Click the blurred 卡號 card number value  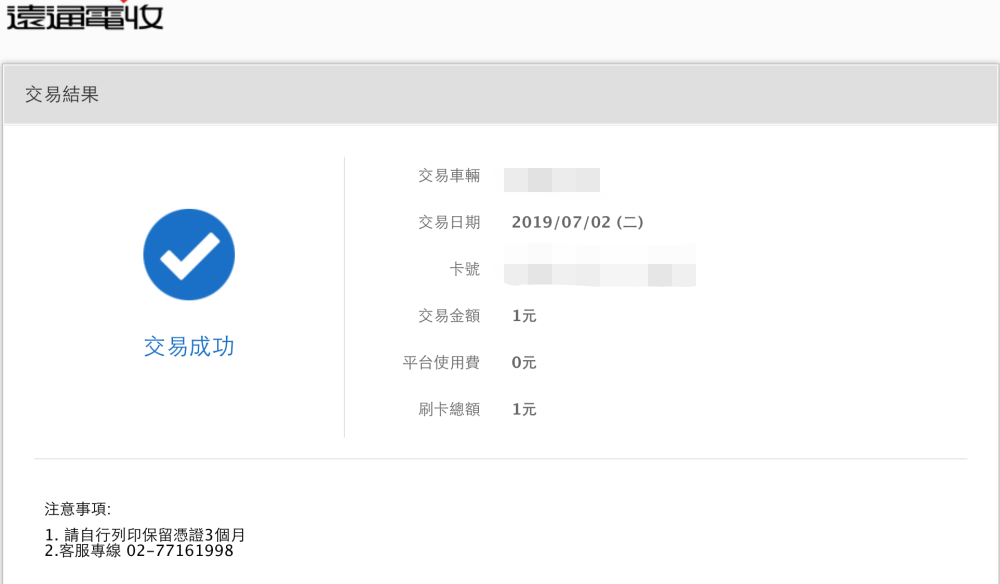pyautogui.click(x=600, y=272)
